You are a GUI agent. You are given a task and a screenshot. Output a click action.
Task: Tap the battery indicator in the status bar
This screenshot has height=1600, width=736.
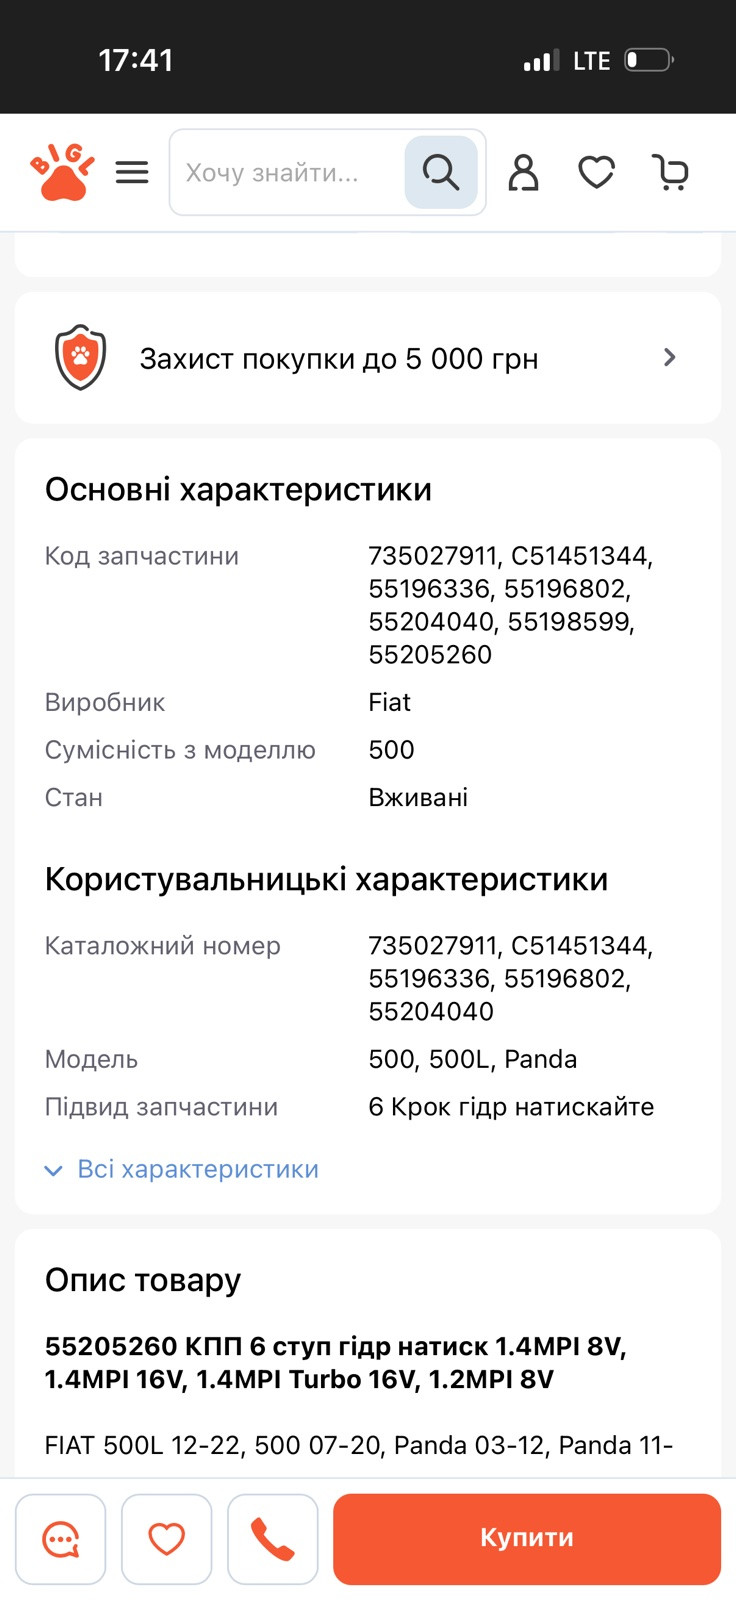[648, 60]
